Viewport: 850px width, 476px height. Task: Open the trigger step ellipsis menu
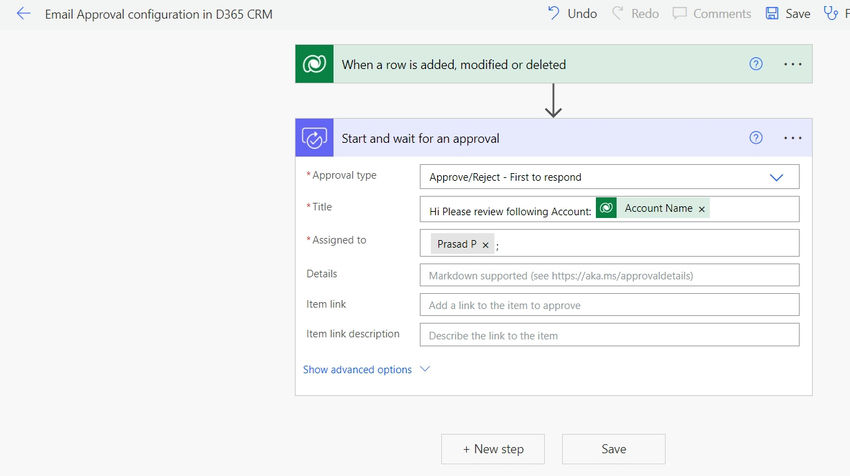(x=793, y=64)
